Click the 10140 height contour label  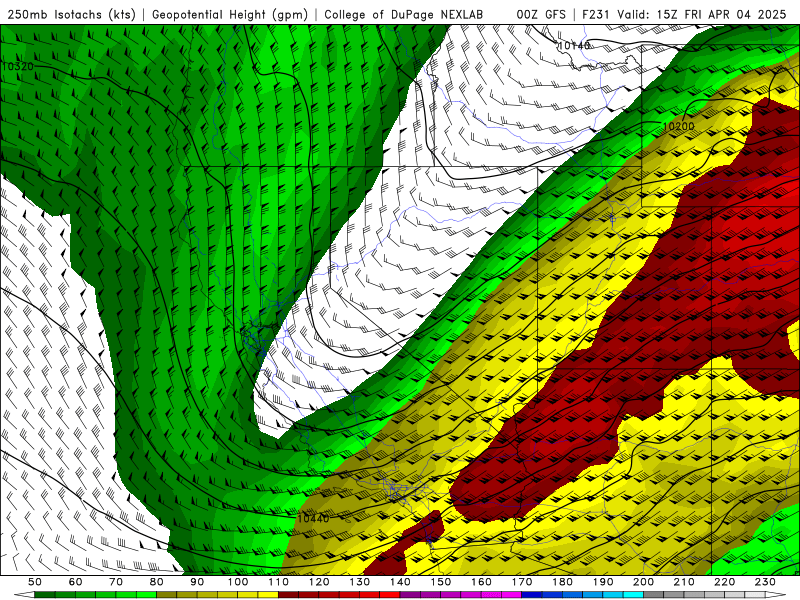pyautogui.click(x=574, y=45)
